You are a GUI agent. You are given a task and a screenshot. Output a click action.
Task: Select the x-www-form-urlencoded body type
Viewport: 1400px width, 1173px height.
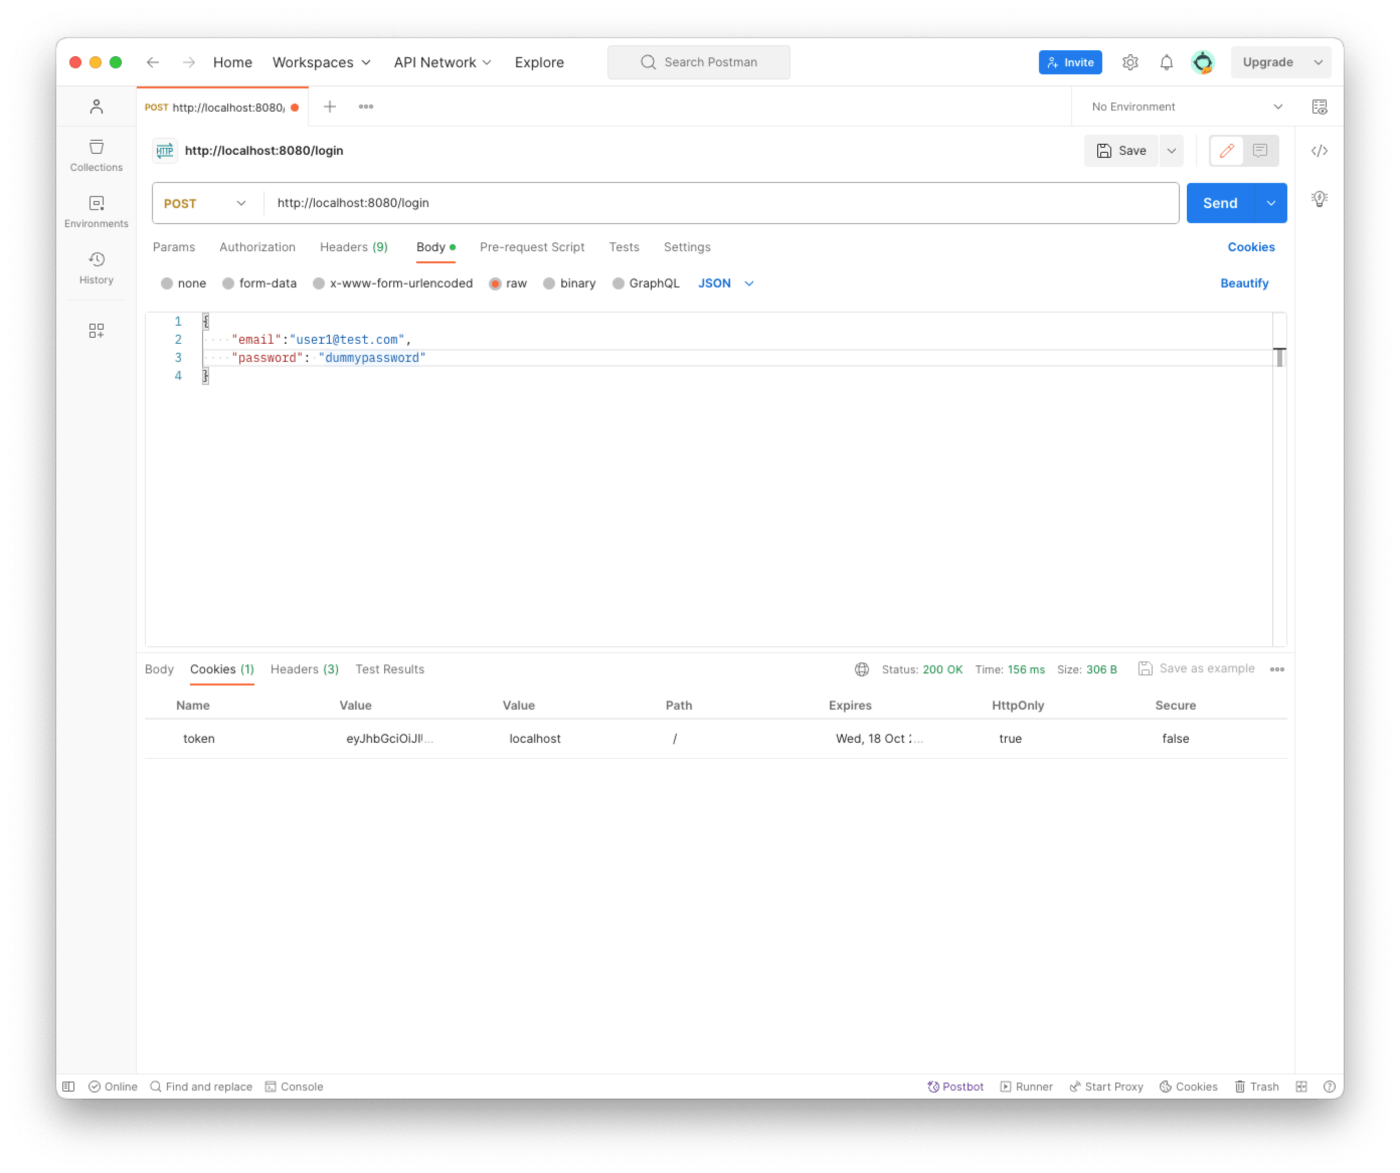[x=392, y=283]
